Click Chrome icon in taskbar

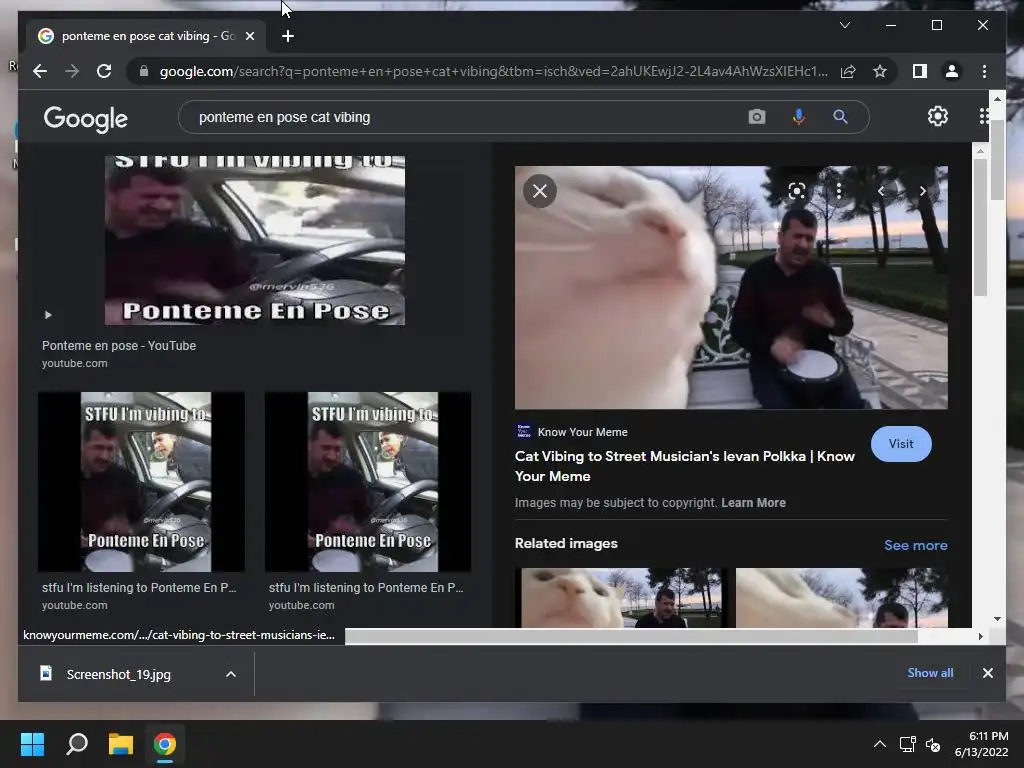point(165,744)
